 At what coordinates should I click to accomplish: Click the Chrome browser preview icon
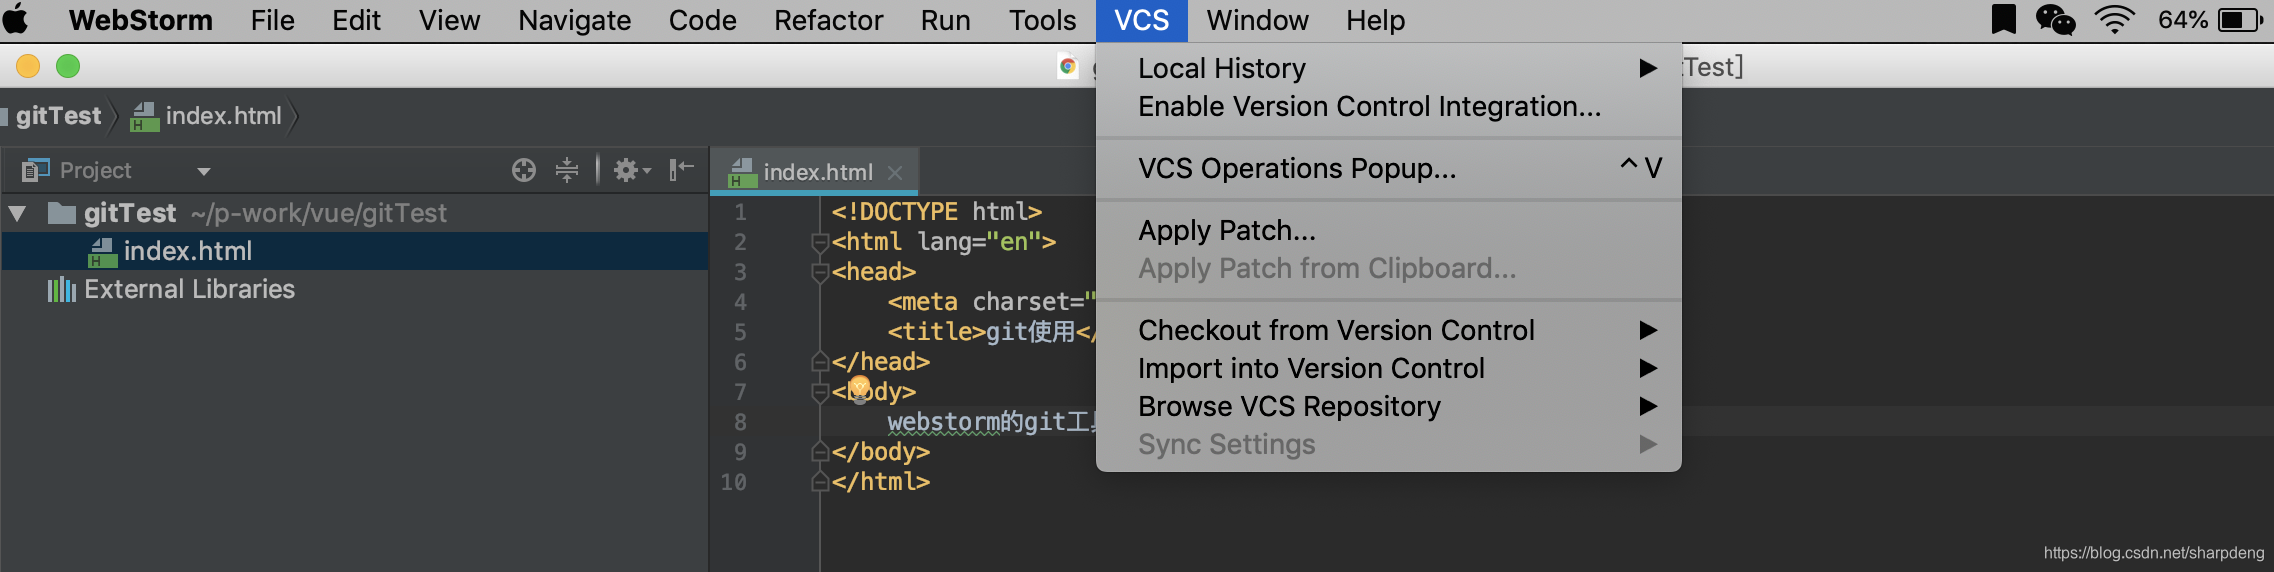coord(1068,66)
